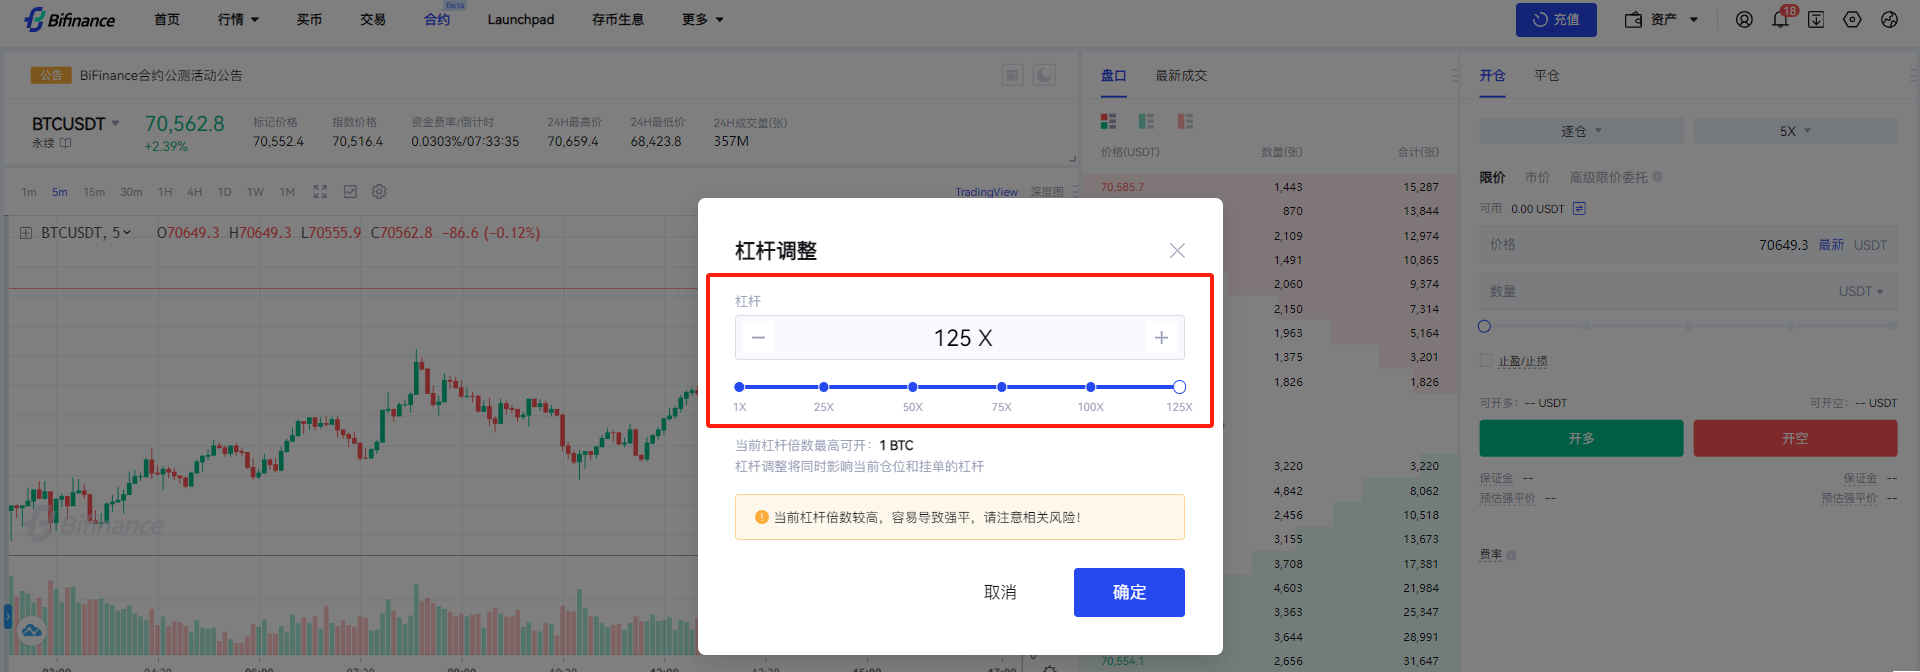Set leverage slider to the 50X mark
The image size is (1920, 672).
pos(912,387)
